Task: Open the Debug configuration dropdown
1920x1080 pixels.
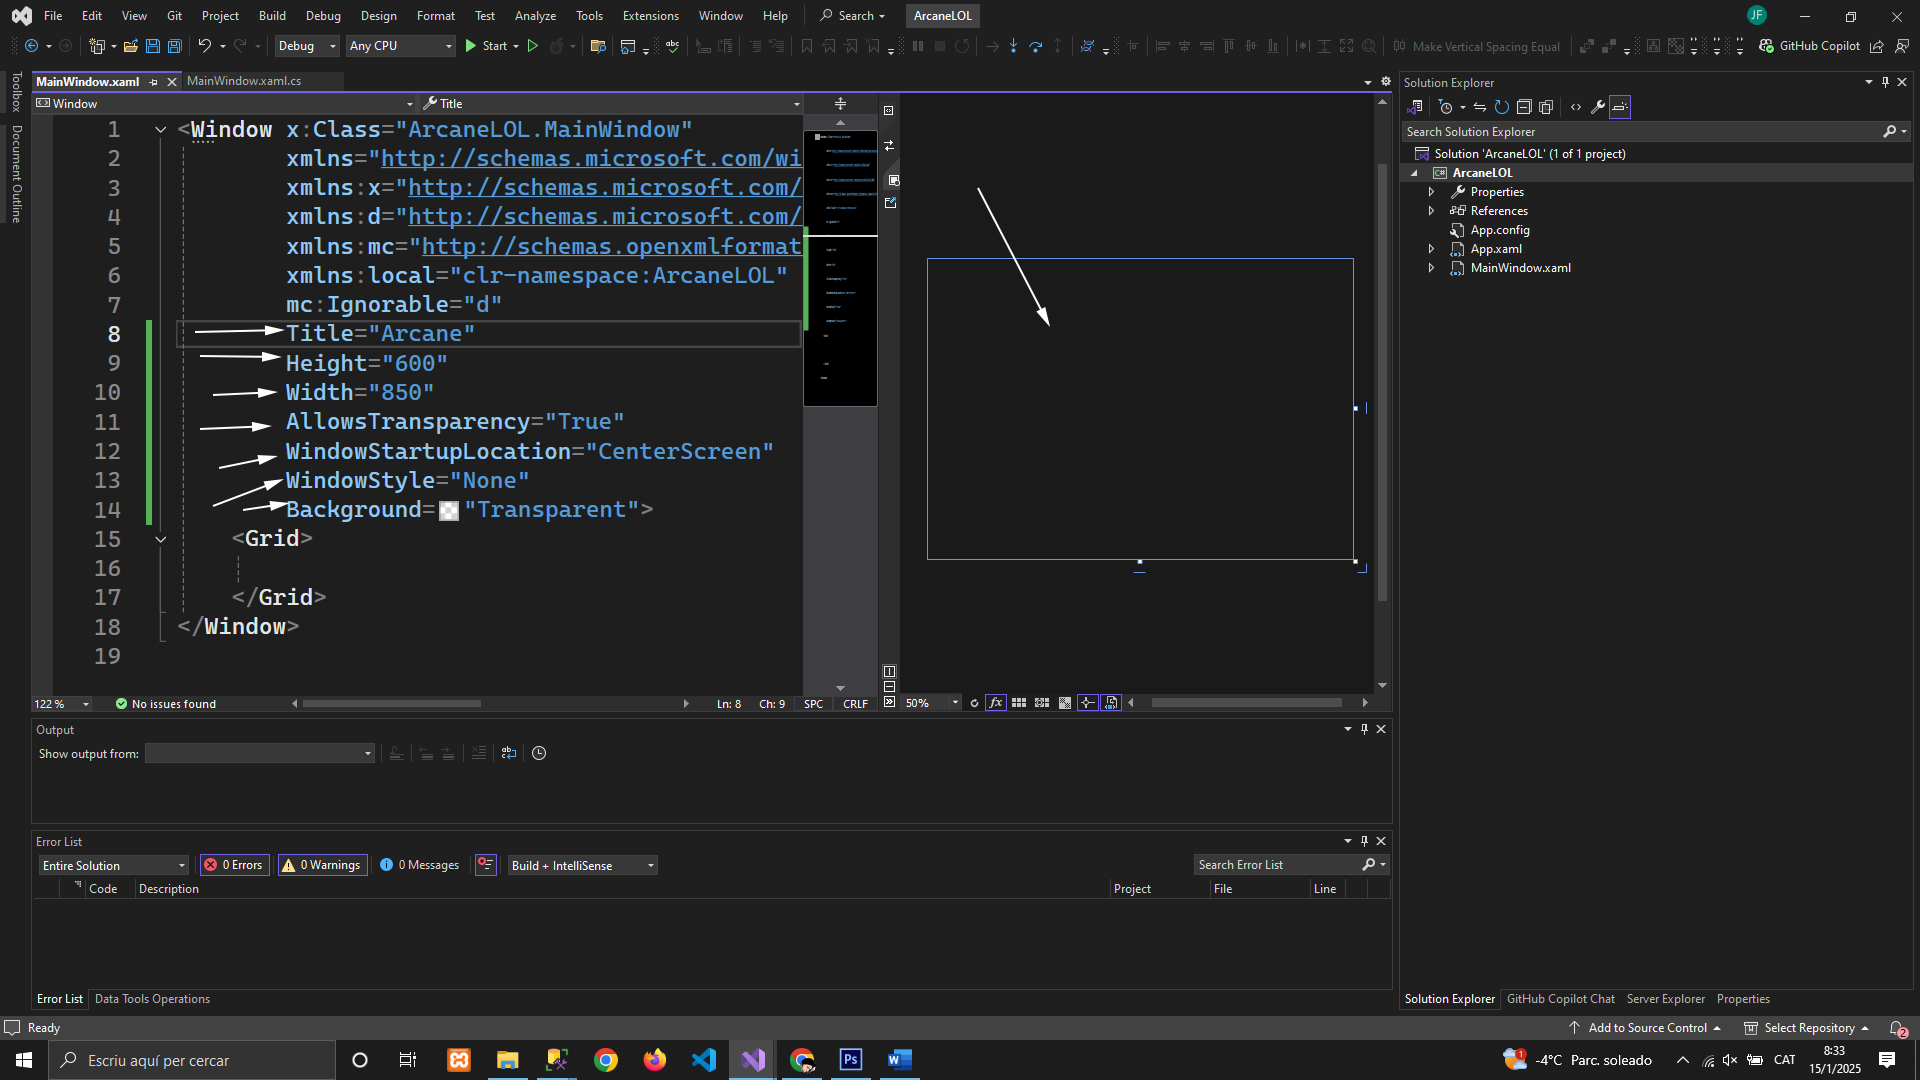Action: coord(307,46)
